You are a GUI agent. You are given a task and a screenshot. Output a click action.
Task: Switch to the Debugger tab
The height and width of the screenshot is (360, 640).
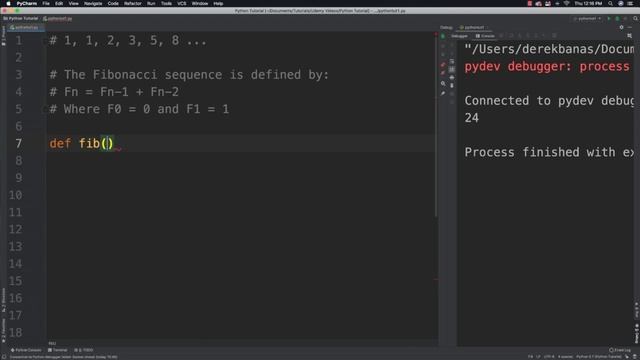click(459, 36)
